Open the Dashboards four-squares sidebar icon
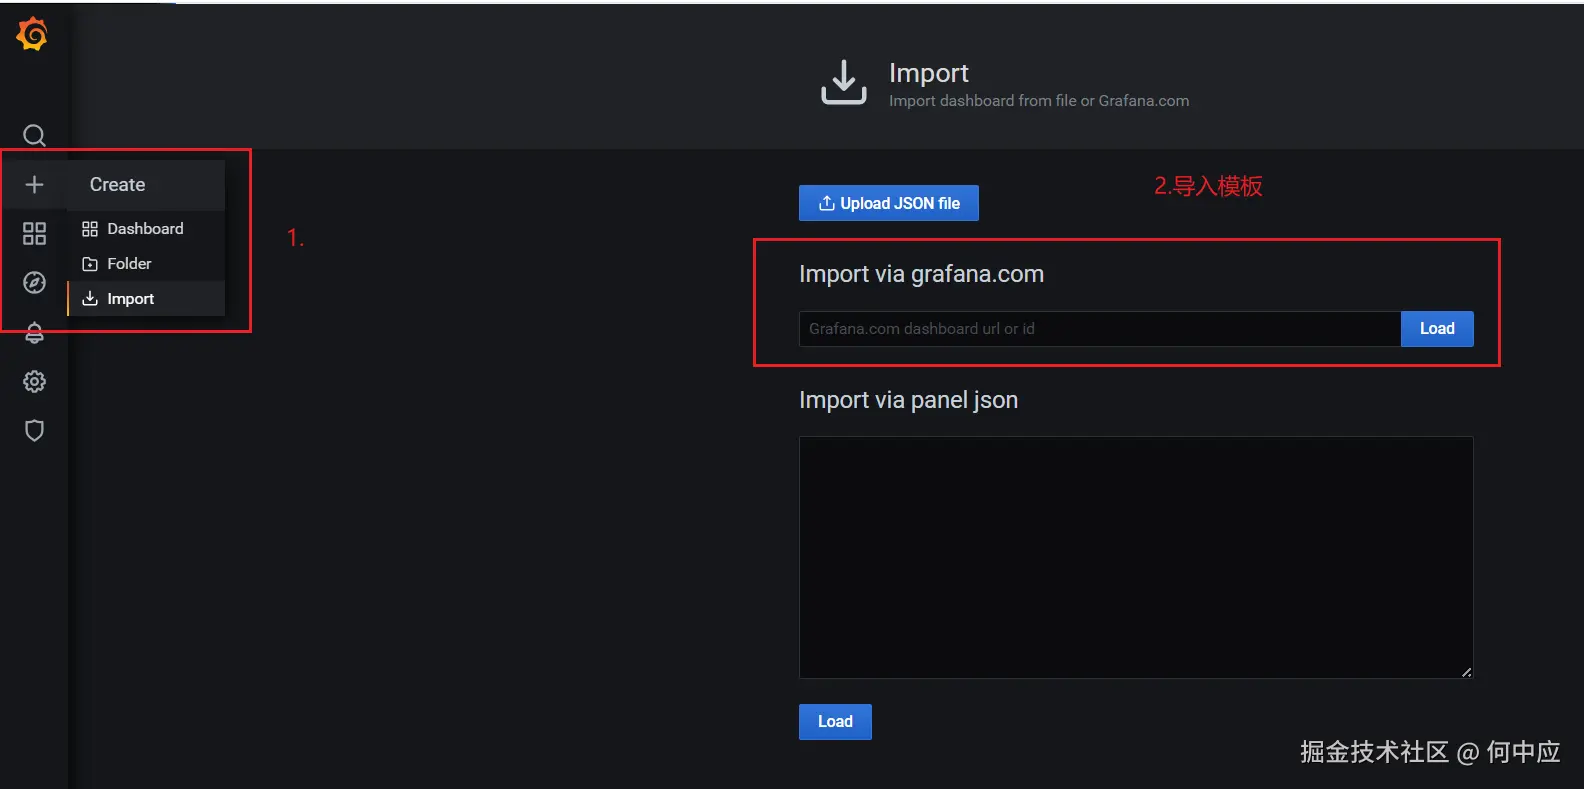This screenshot has width=1584, height=789. (x=34, y=234)
